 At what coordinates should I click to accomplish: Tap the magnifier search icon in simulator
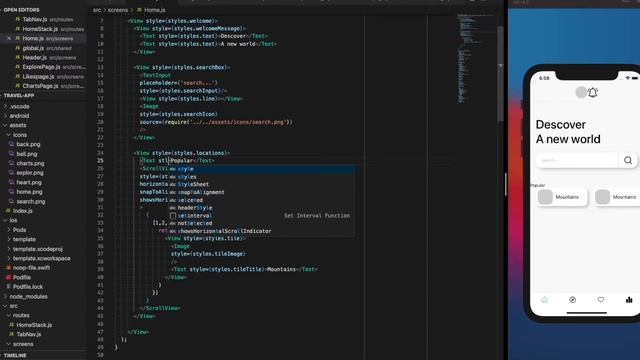tap(628, 160)
